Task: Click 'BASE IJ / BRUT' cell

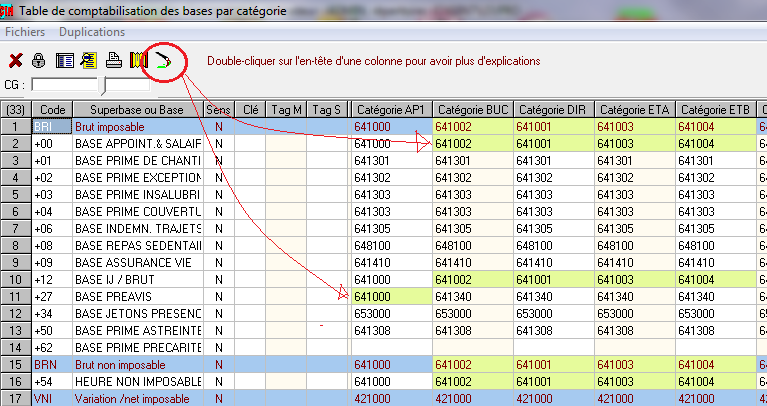Action: pyautogui.click(x=137, y=280)
